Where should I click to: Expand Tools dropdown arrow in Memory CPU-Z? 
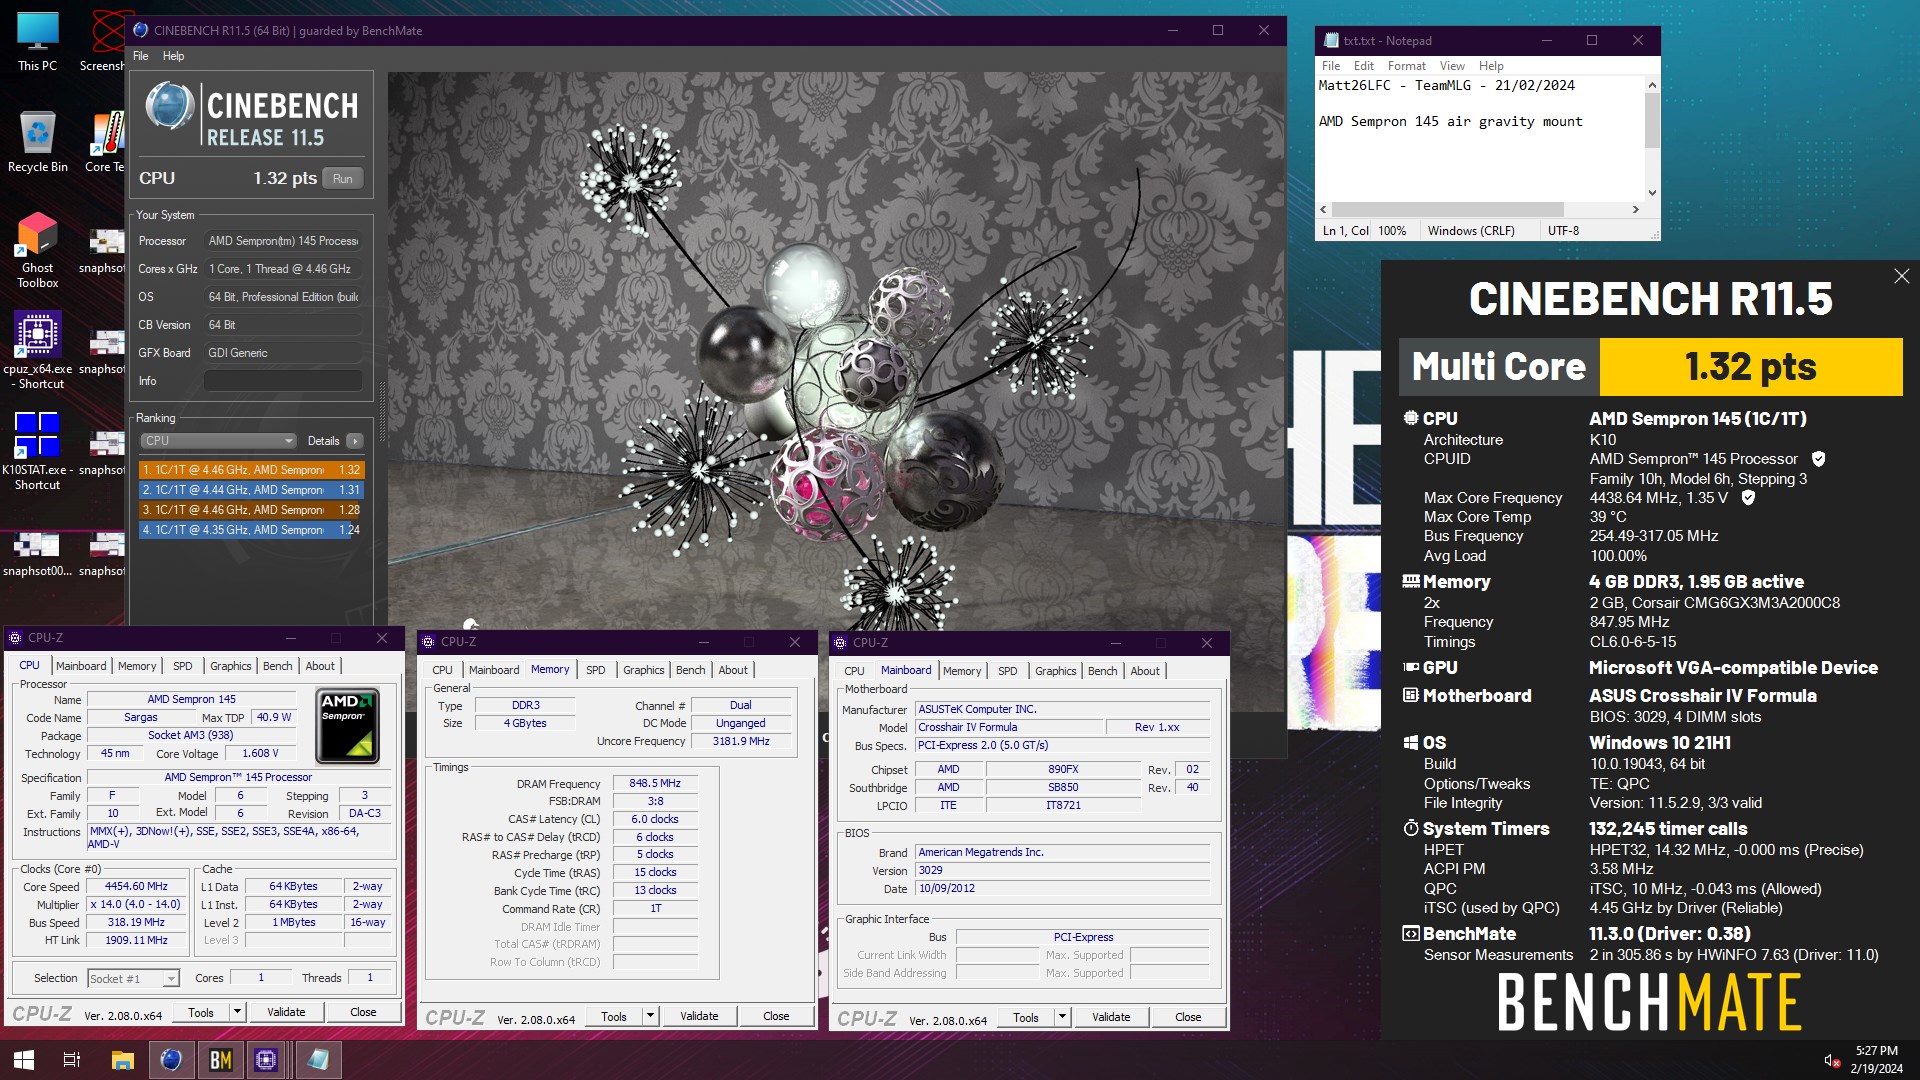pyautogui.click(x=650, y=1016)
